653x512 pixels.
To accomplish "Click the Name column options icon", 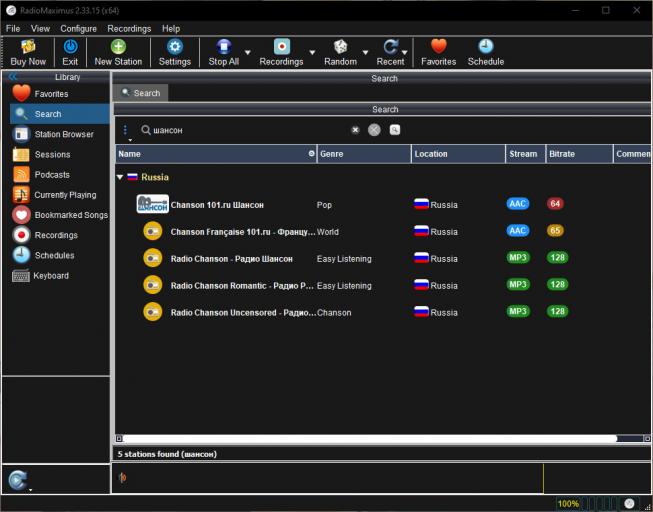I will (x=311, y=154).
